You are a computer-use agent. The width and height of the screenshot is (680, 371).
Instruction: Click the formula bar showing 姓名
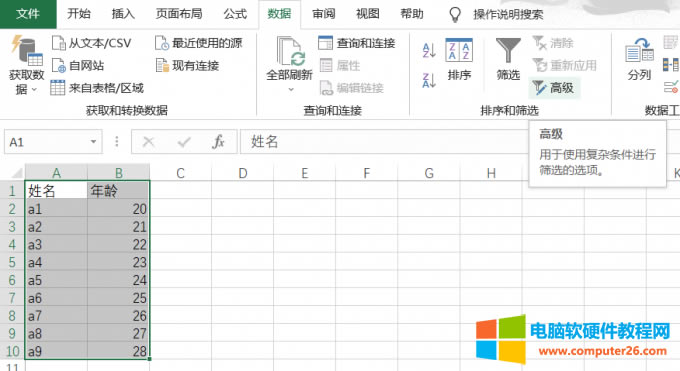[384, 142]
